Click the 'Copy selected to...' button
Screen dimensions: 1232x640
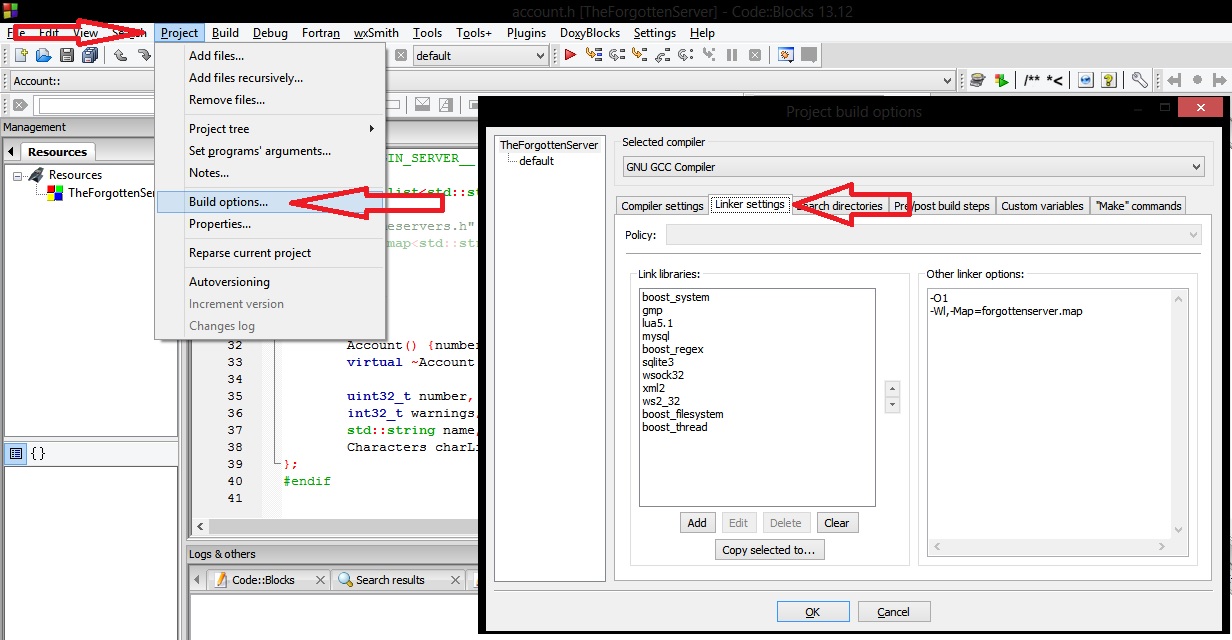pos(769,550)
